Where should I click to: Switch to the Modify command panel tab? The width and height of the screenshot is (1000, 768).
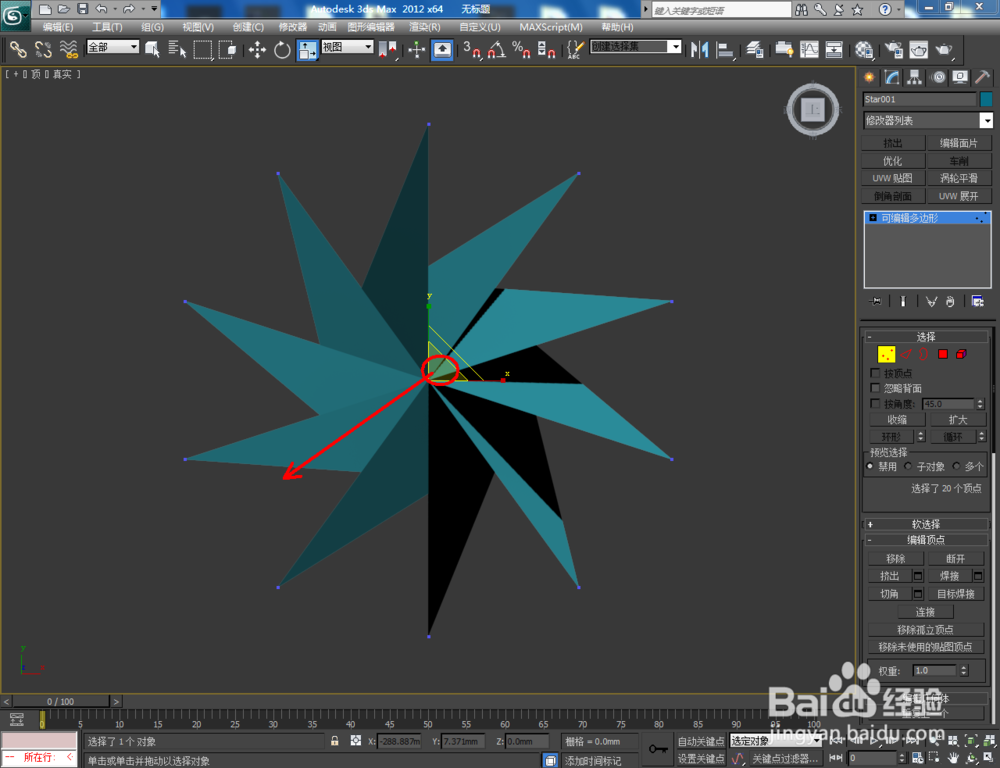[892, 77]
